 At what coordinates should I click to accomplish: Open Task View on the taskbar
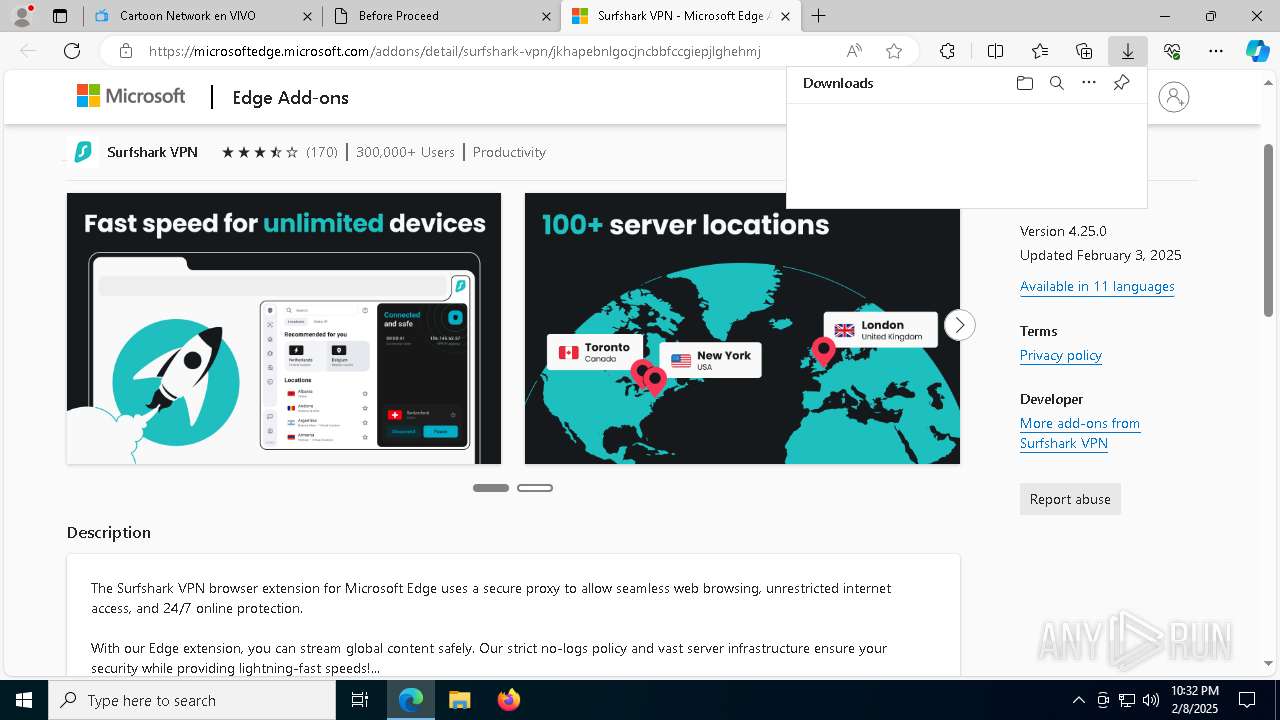(x=360, y=700)
